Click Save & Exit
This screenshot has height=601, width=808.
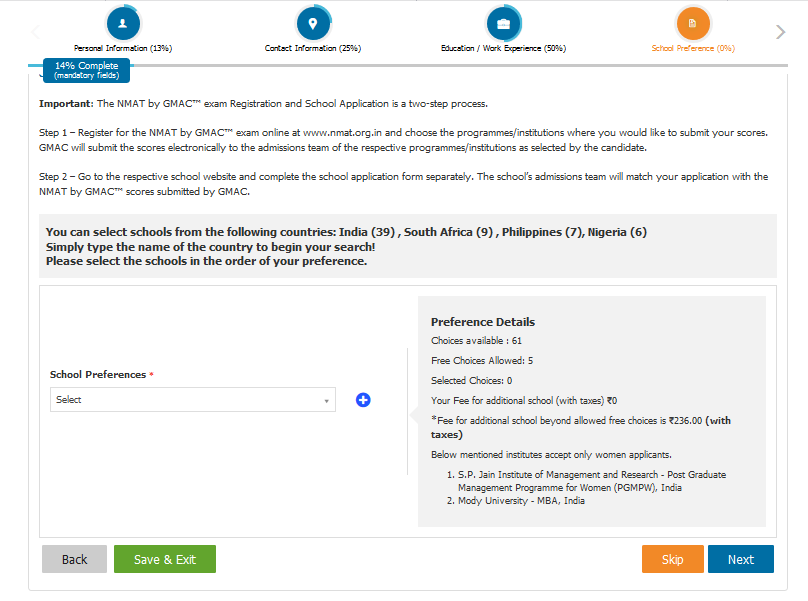(x=164, y=559)
